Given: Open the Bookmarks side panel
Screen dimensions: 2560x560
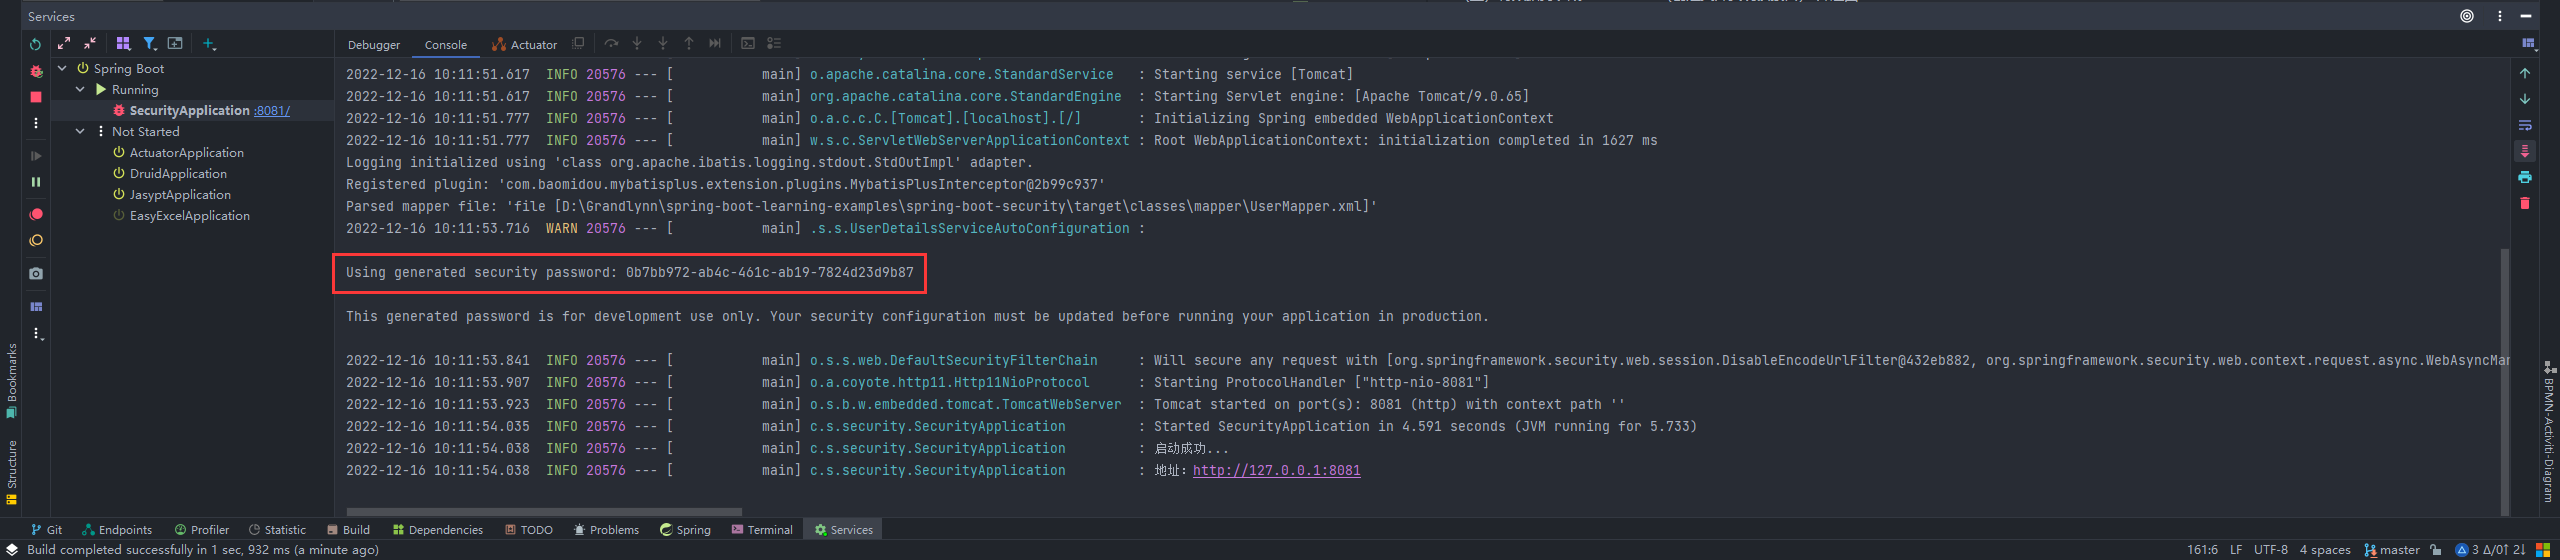Looking at the screenshot, I should 12,381.
